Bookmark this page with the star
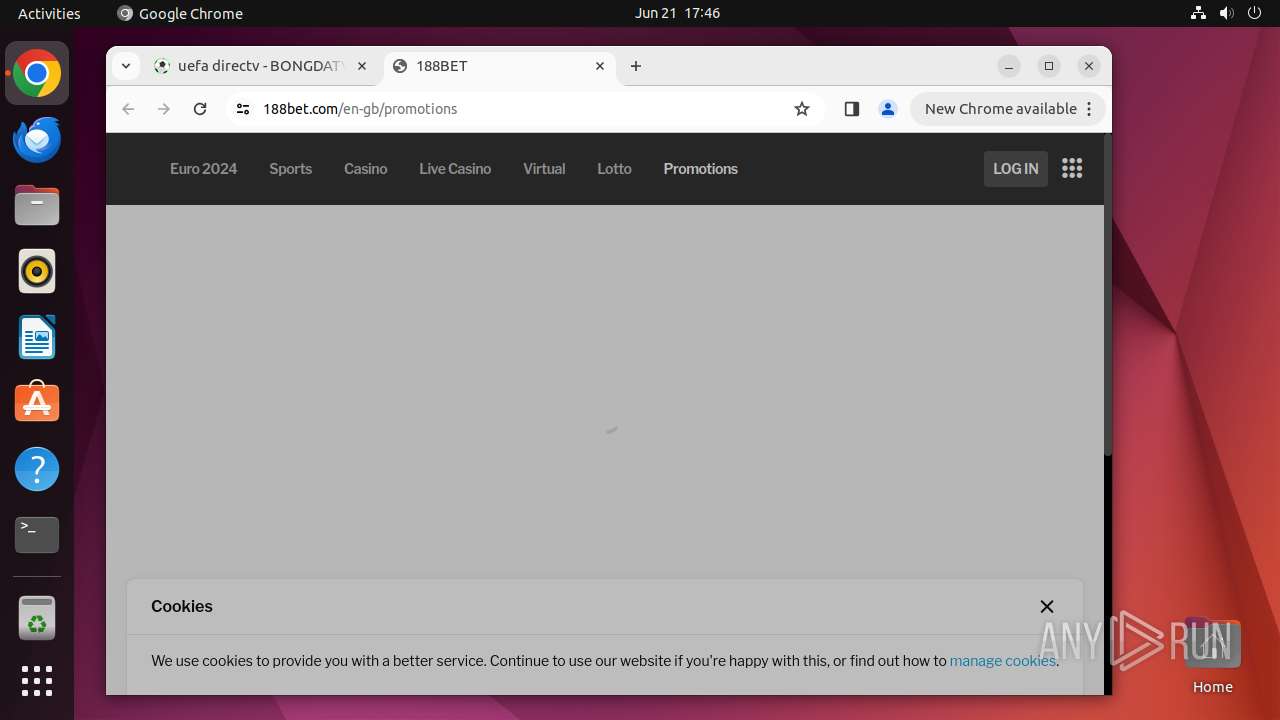 [x=802, y=109]
